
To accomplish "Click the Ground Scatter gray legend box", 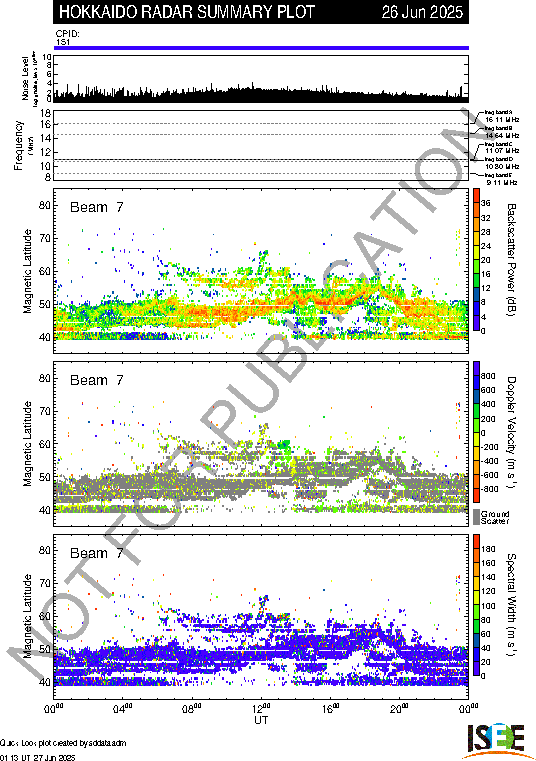I will (x=476, y=517).
